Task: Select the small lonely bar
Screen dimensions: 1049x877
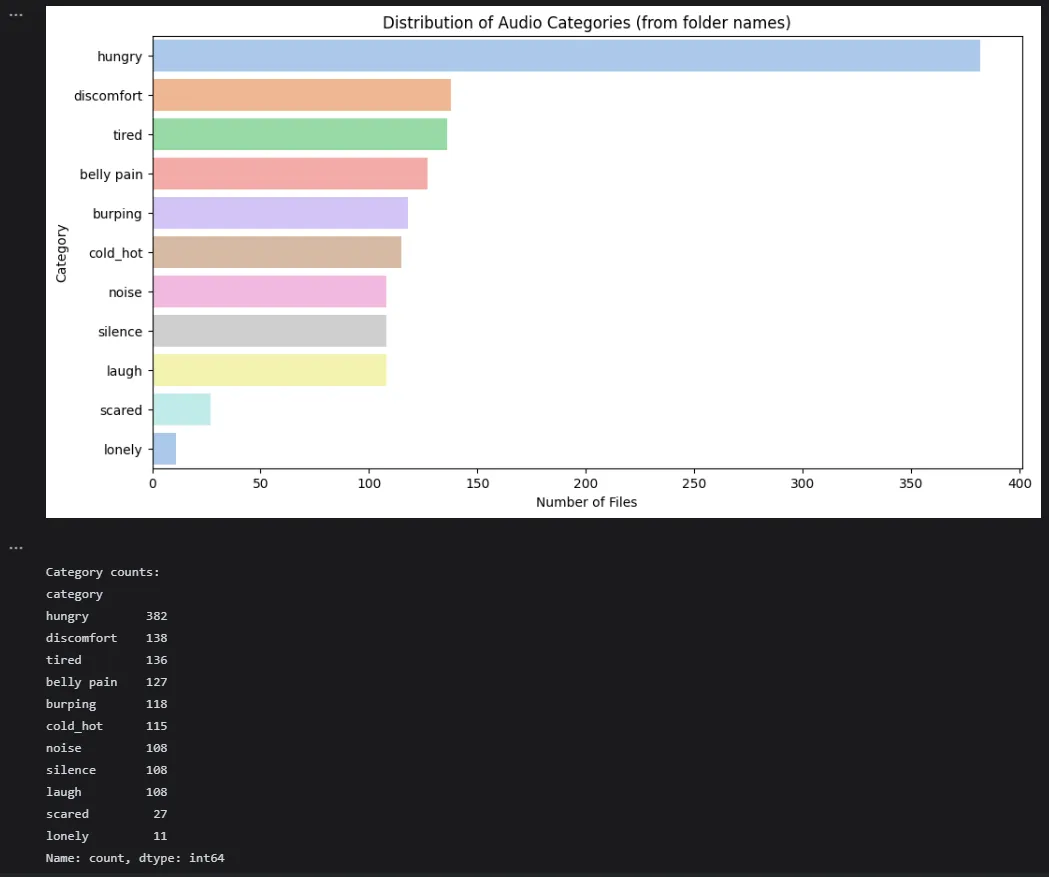Action: point(165,449)
